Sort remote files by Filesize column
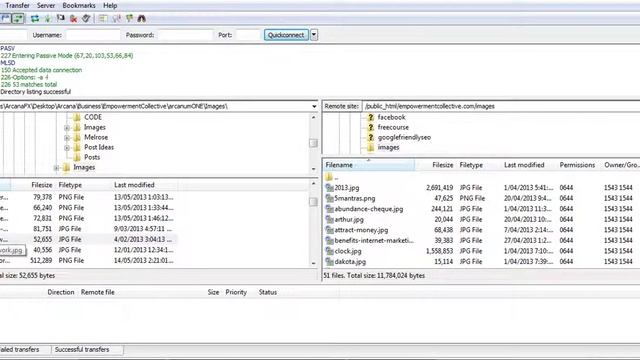The width and height of the screenshot is (640, 360). point(435,165)
